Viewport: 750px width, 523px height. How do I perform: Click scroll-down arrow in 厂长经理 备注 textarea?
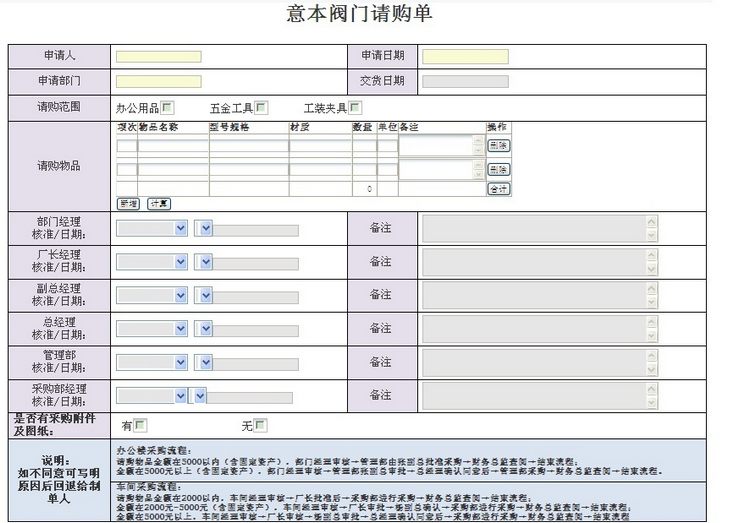click(651, 269)
